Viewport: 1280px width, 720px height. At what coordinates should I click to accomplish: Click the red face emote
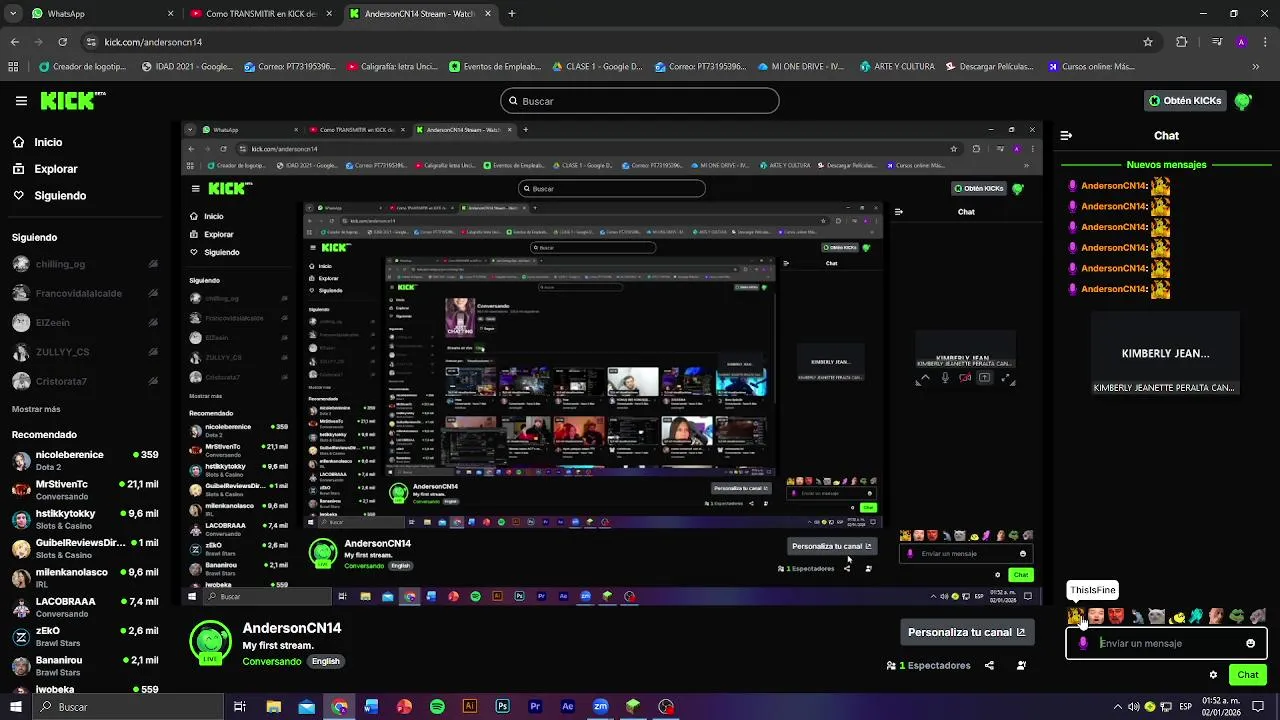(x=1116, y=616)
